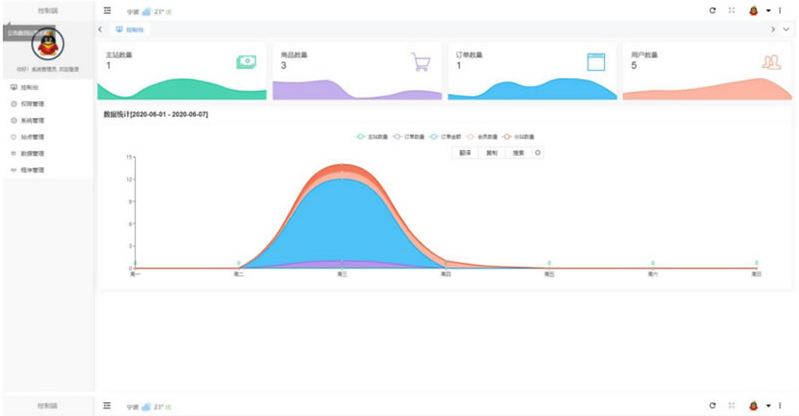Image resolution: width=799 pixels, height=416 pixels.
Task: Expand the top header user dropdown arrow
Action: pos(768,11)
